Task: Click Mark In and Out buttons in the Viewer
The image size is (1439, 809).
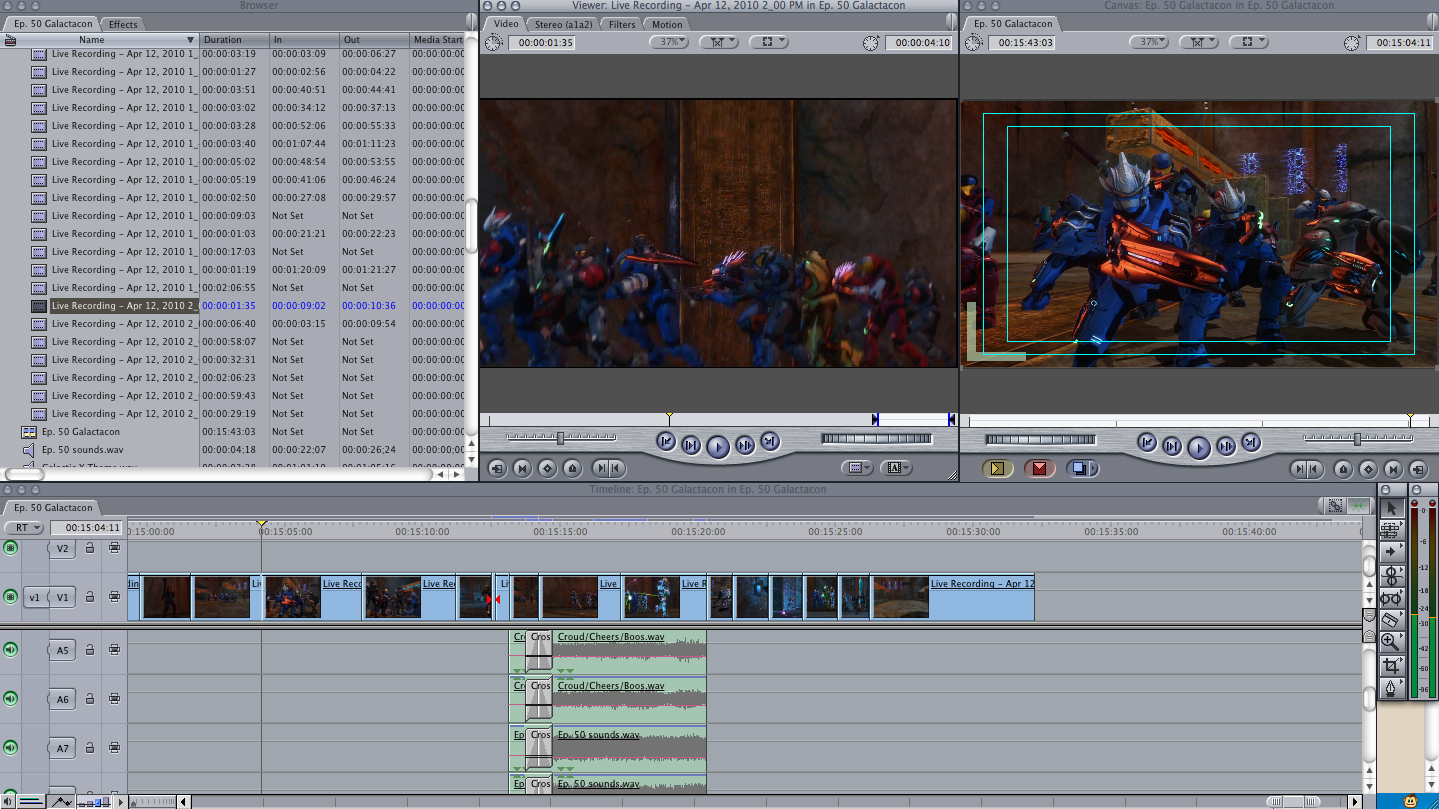Action: coord(608,467)
